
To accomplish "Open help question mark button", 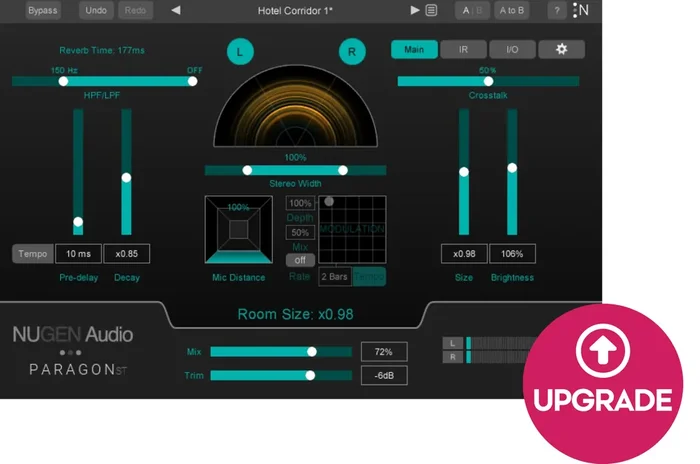I will (x=557, y=10).
